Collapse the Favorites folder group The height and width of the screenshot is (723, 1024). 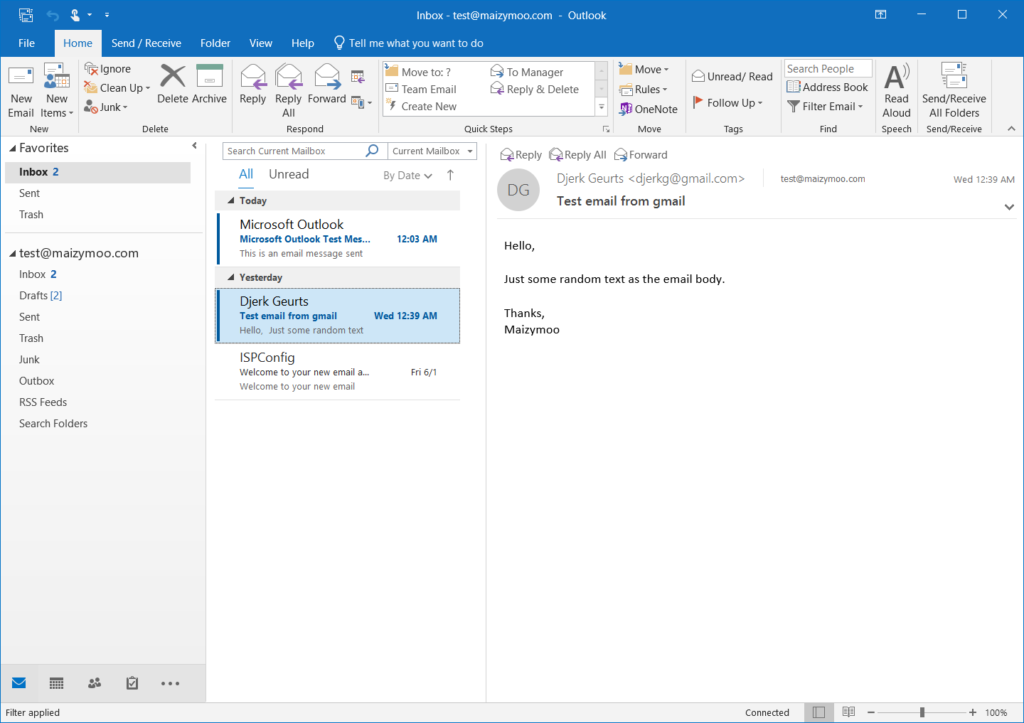tap(12, 148)
